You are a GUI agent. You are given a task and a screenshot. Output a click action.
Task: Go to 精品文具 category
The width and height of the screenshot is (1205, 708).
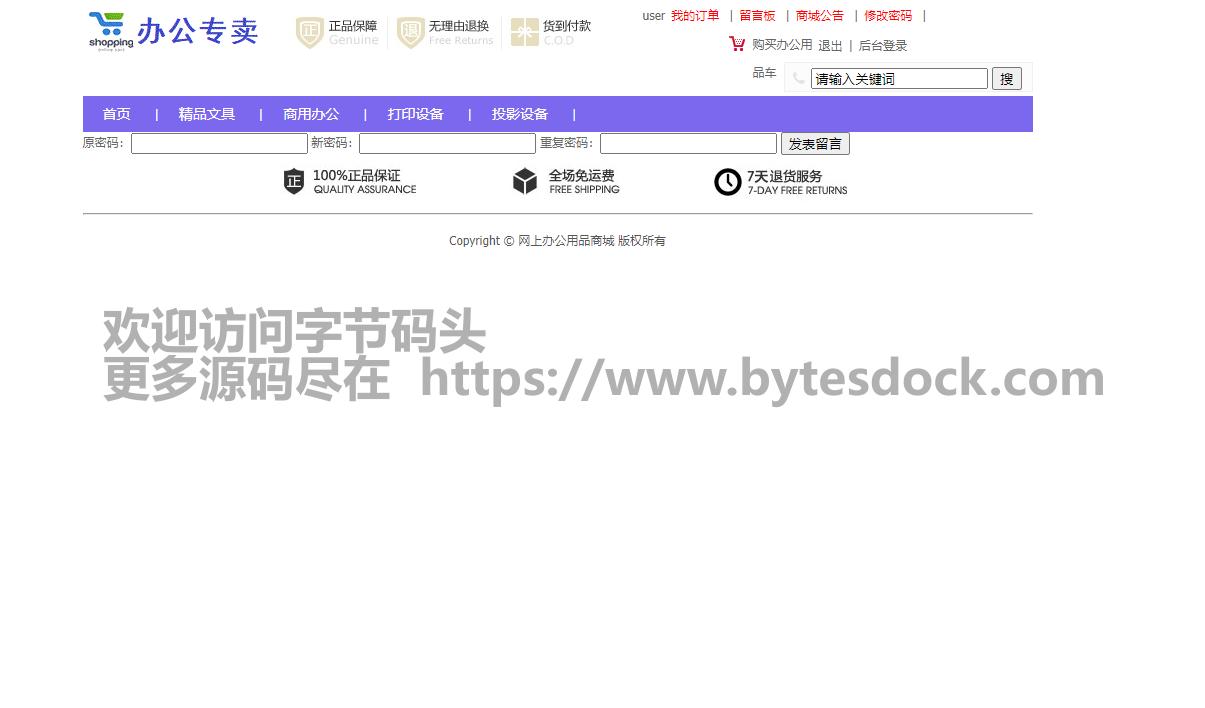(207, 114)
